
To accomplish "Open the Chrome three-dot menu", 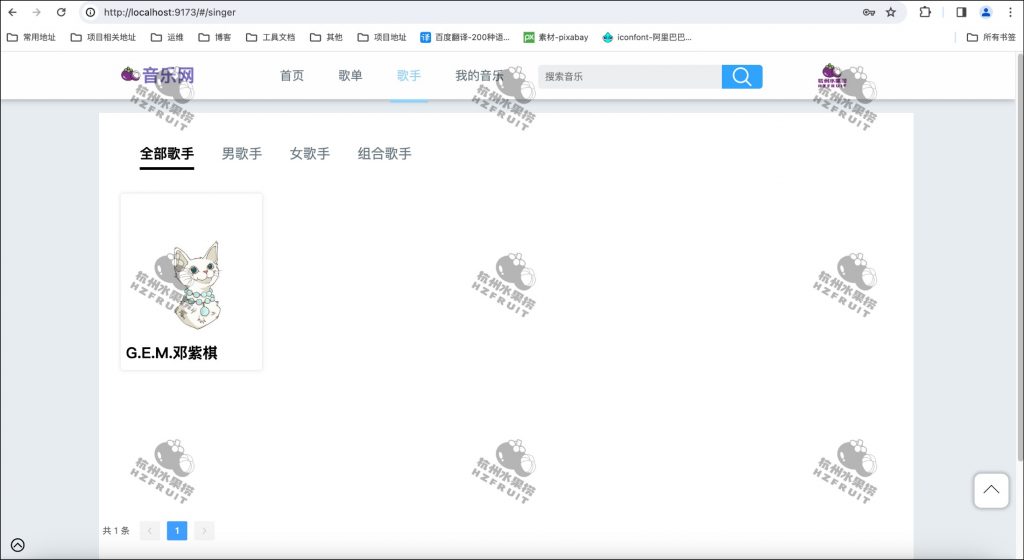I will click(x=1010, y=12).
